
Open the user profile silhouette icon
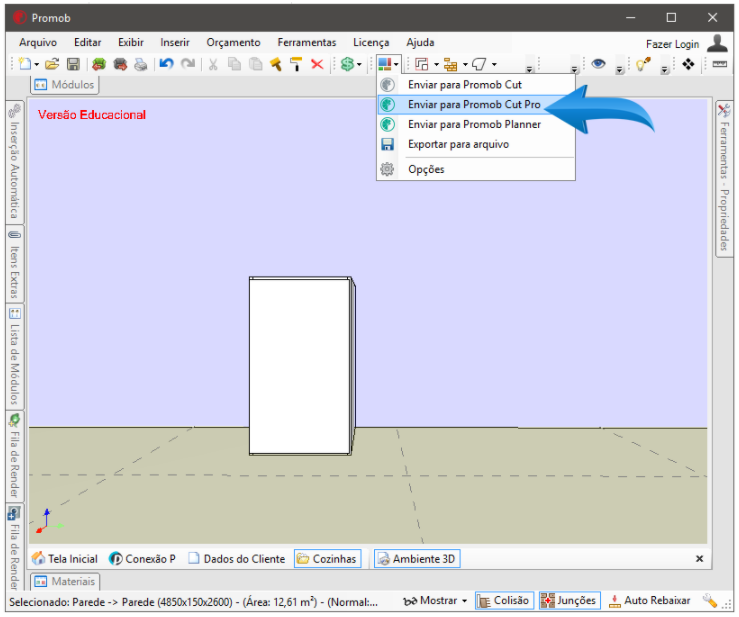click(x=718, y=43)
